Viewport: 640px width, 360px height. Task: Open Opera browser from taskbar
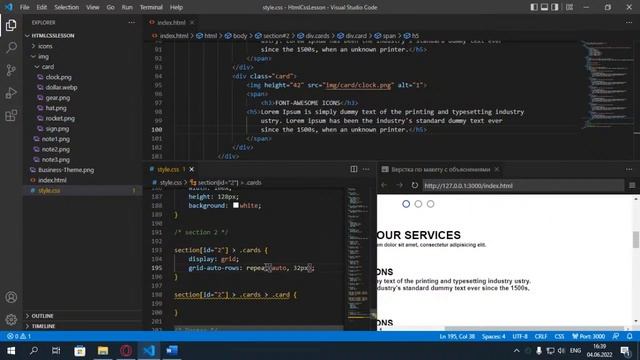(x=126, y=351)
